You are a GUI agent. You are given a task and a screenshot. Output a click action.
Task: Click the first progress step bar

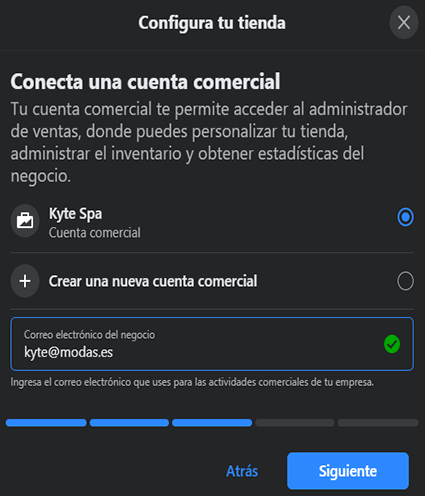pyautogui.click(x=46, y=423)
